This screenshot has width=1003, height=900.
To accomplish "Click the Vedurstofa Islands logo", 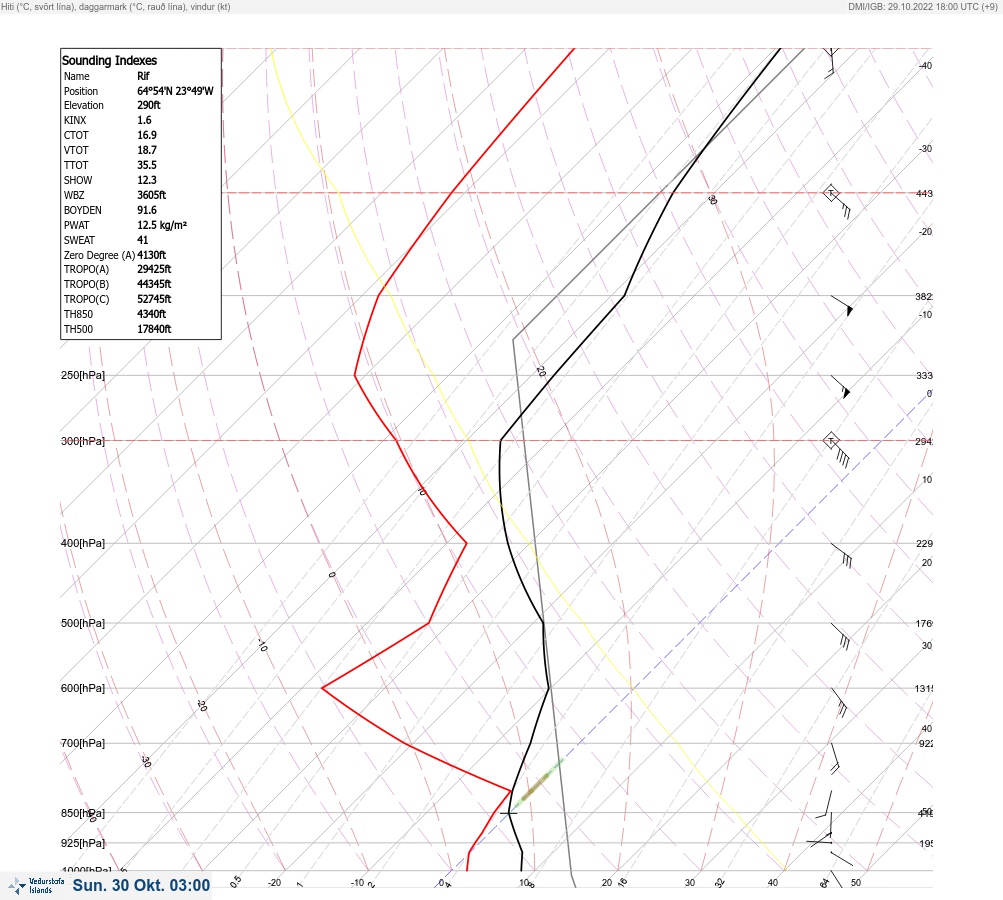I will click(36, 886).
